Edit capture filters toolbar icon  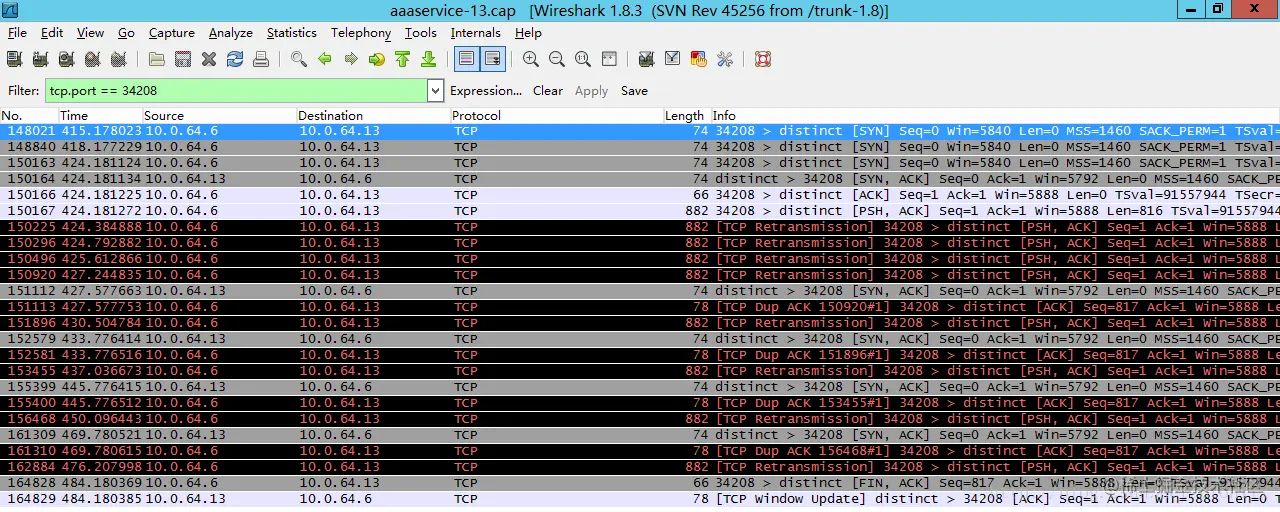(x=647, y=59)
